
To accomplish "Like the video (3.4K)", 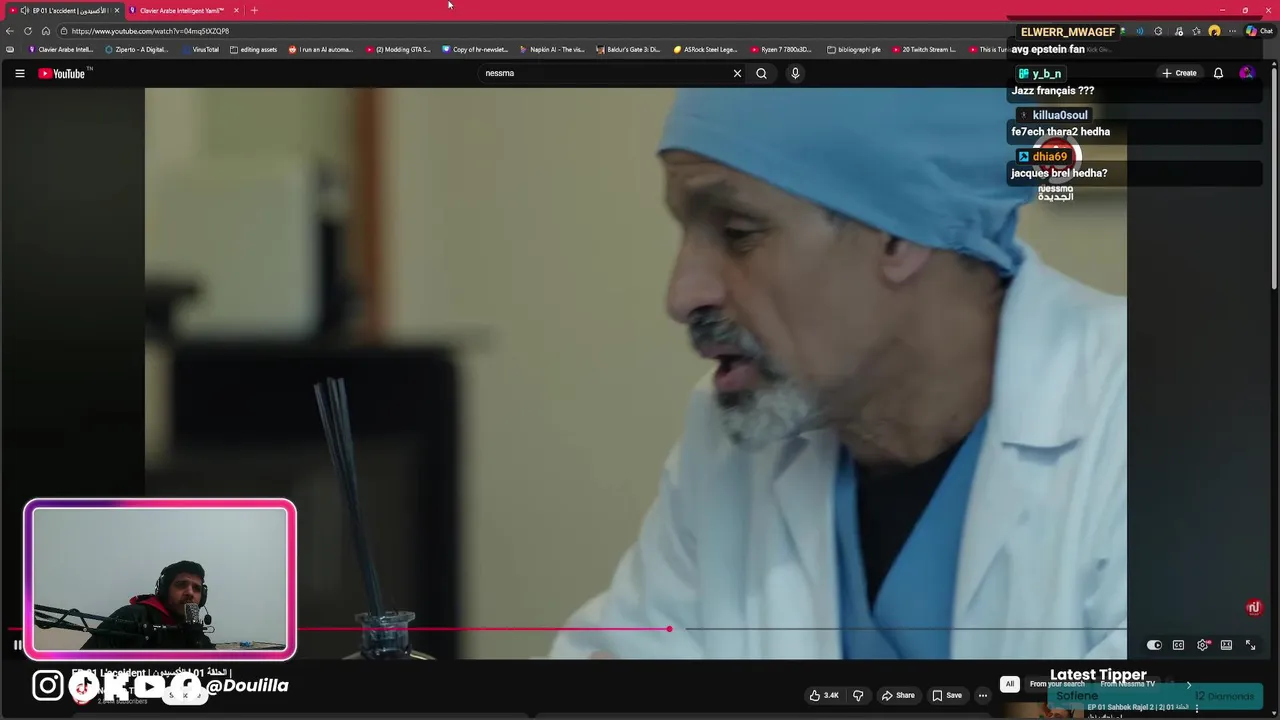I will click(x=824, y=696).
